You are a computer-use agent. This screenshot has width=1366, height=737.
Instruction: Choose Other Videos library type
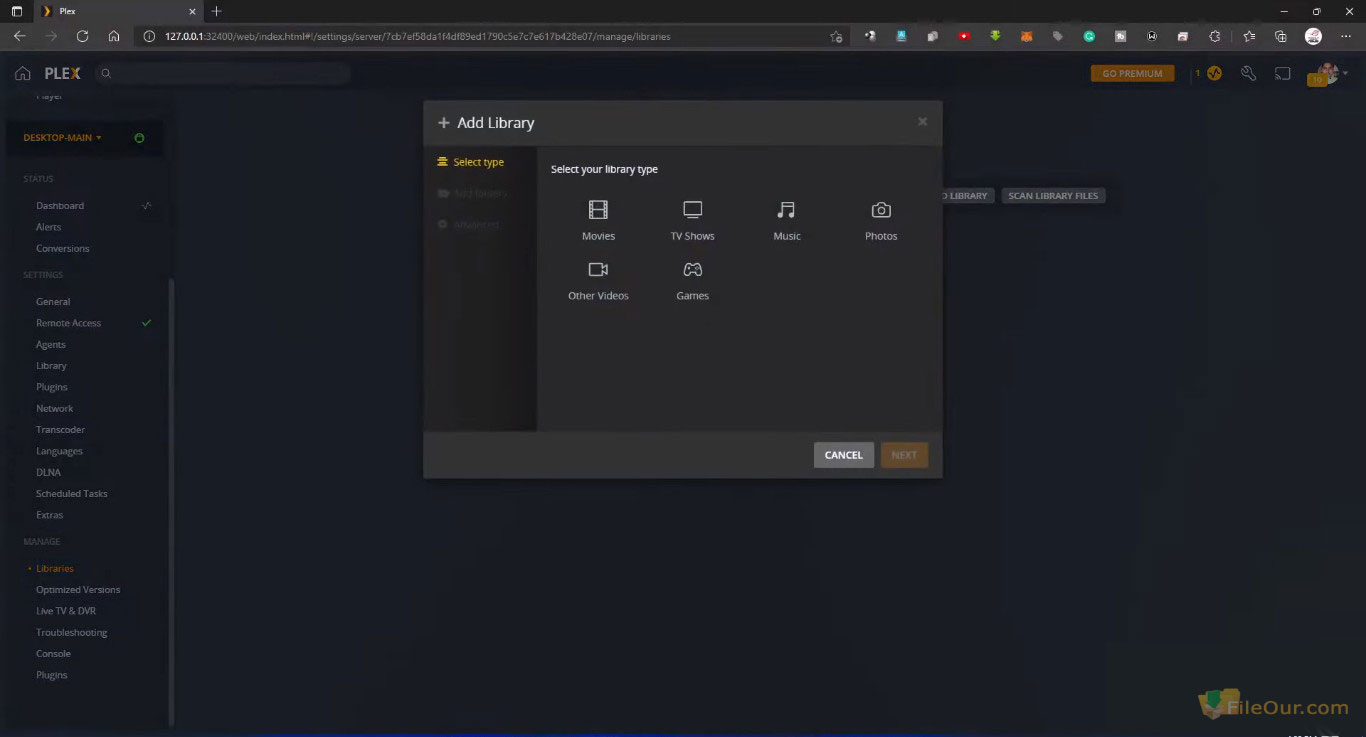point(598,281)
